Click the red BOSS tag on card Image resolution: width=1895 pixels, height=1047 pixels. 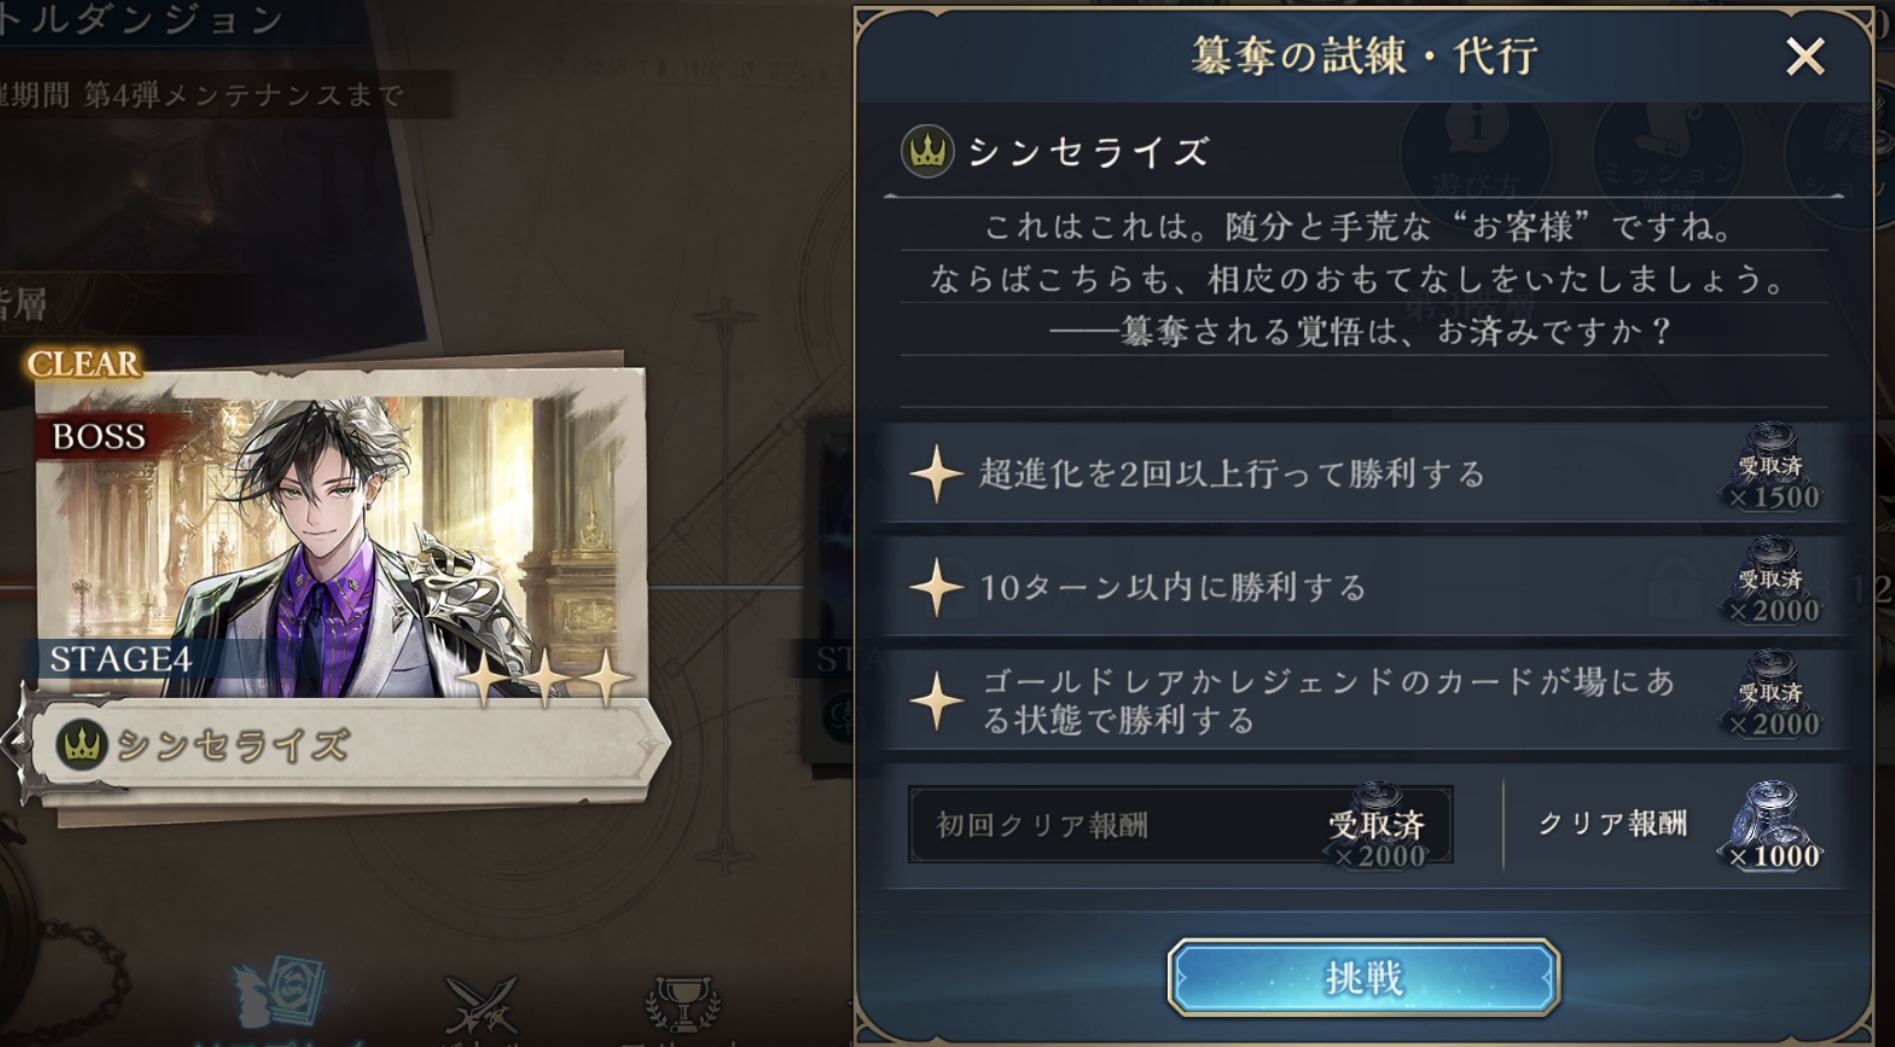point(98,436)
